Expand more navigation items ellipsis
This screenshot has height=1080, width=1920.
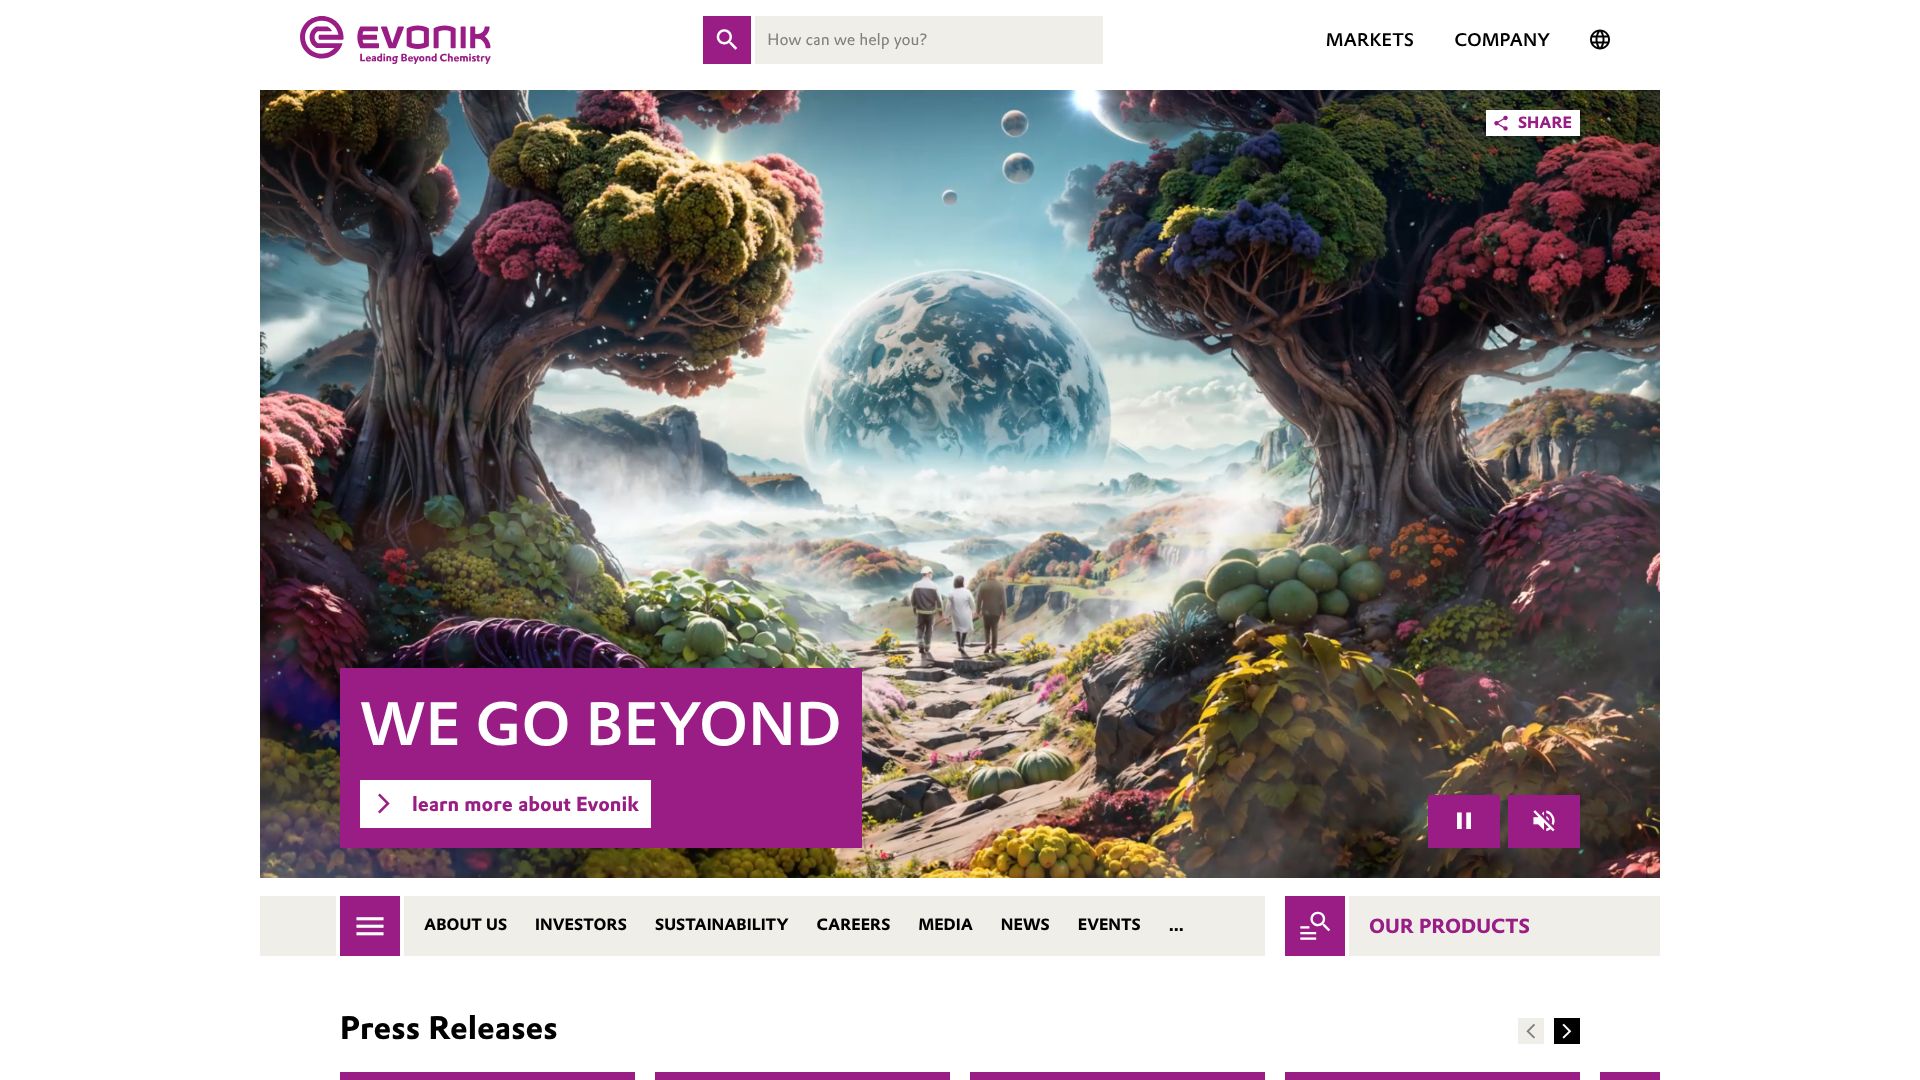(1176, 926)
